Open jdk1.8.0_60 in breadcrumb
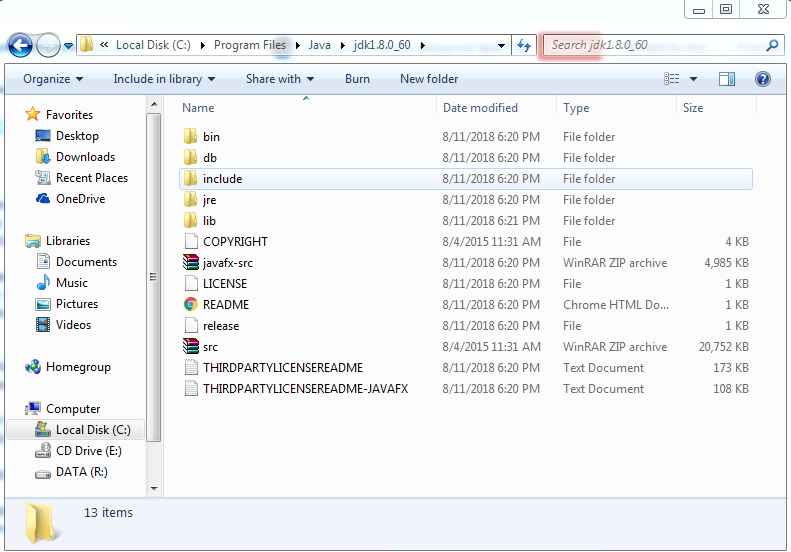The image size is (791, 552). pos(382,45)
